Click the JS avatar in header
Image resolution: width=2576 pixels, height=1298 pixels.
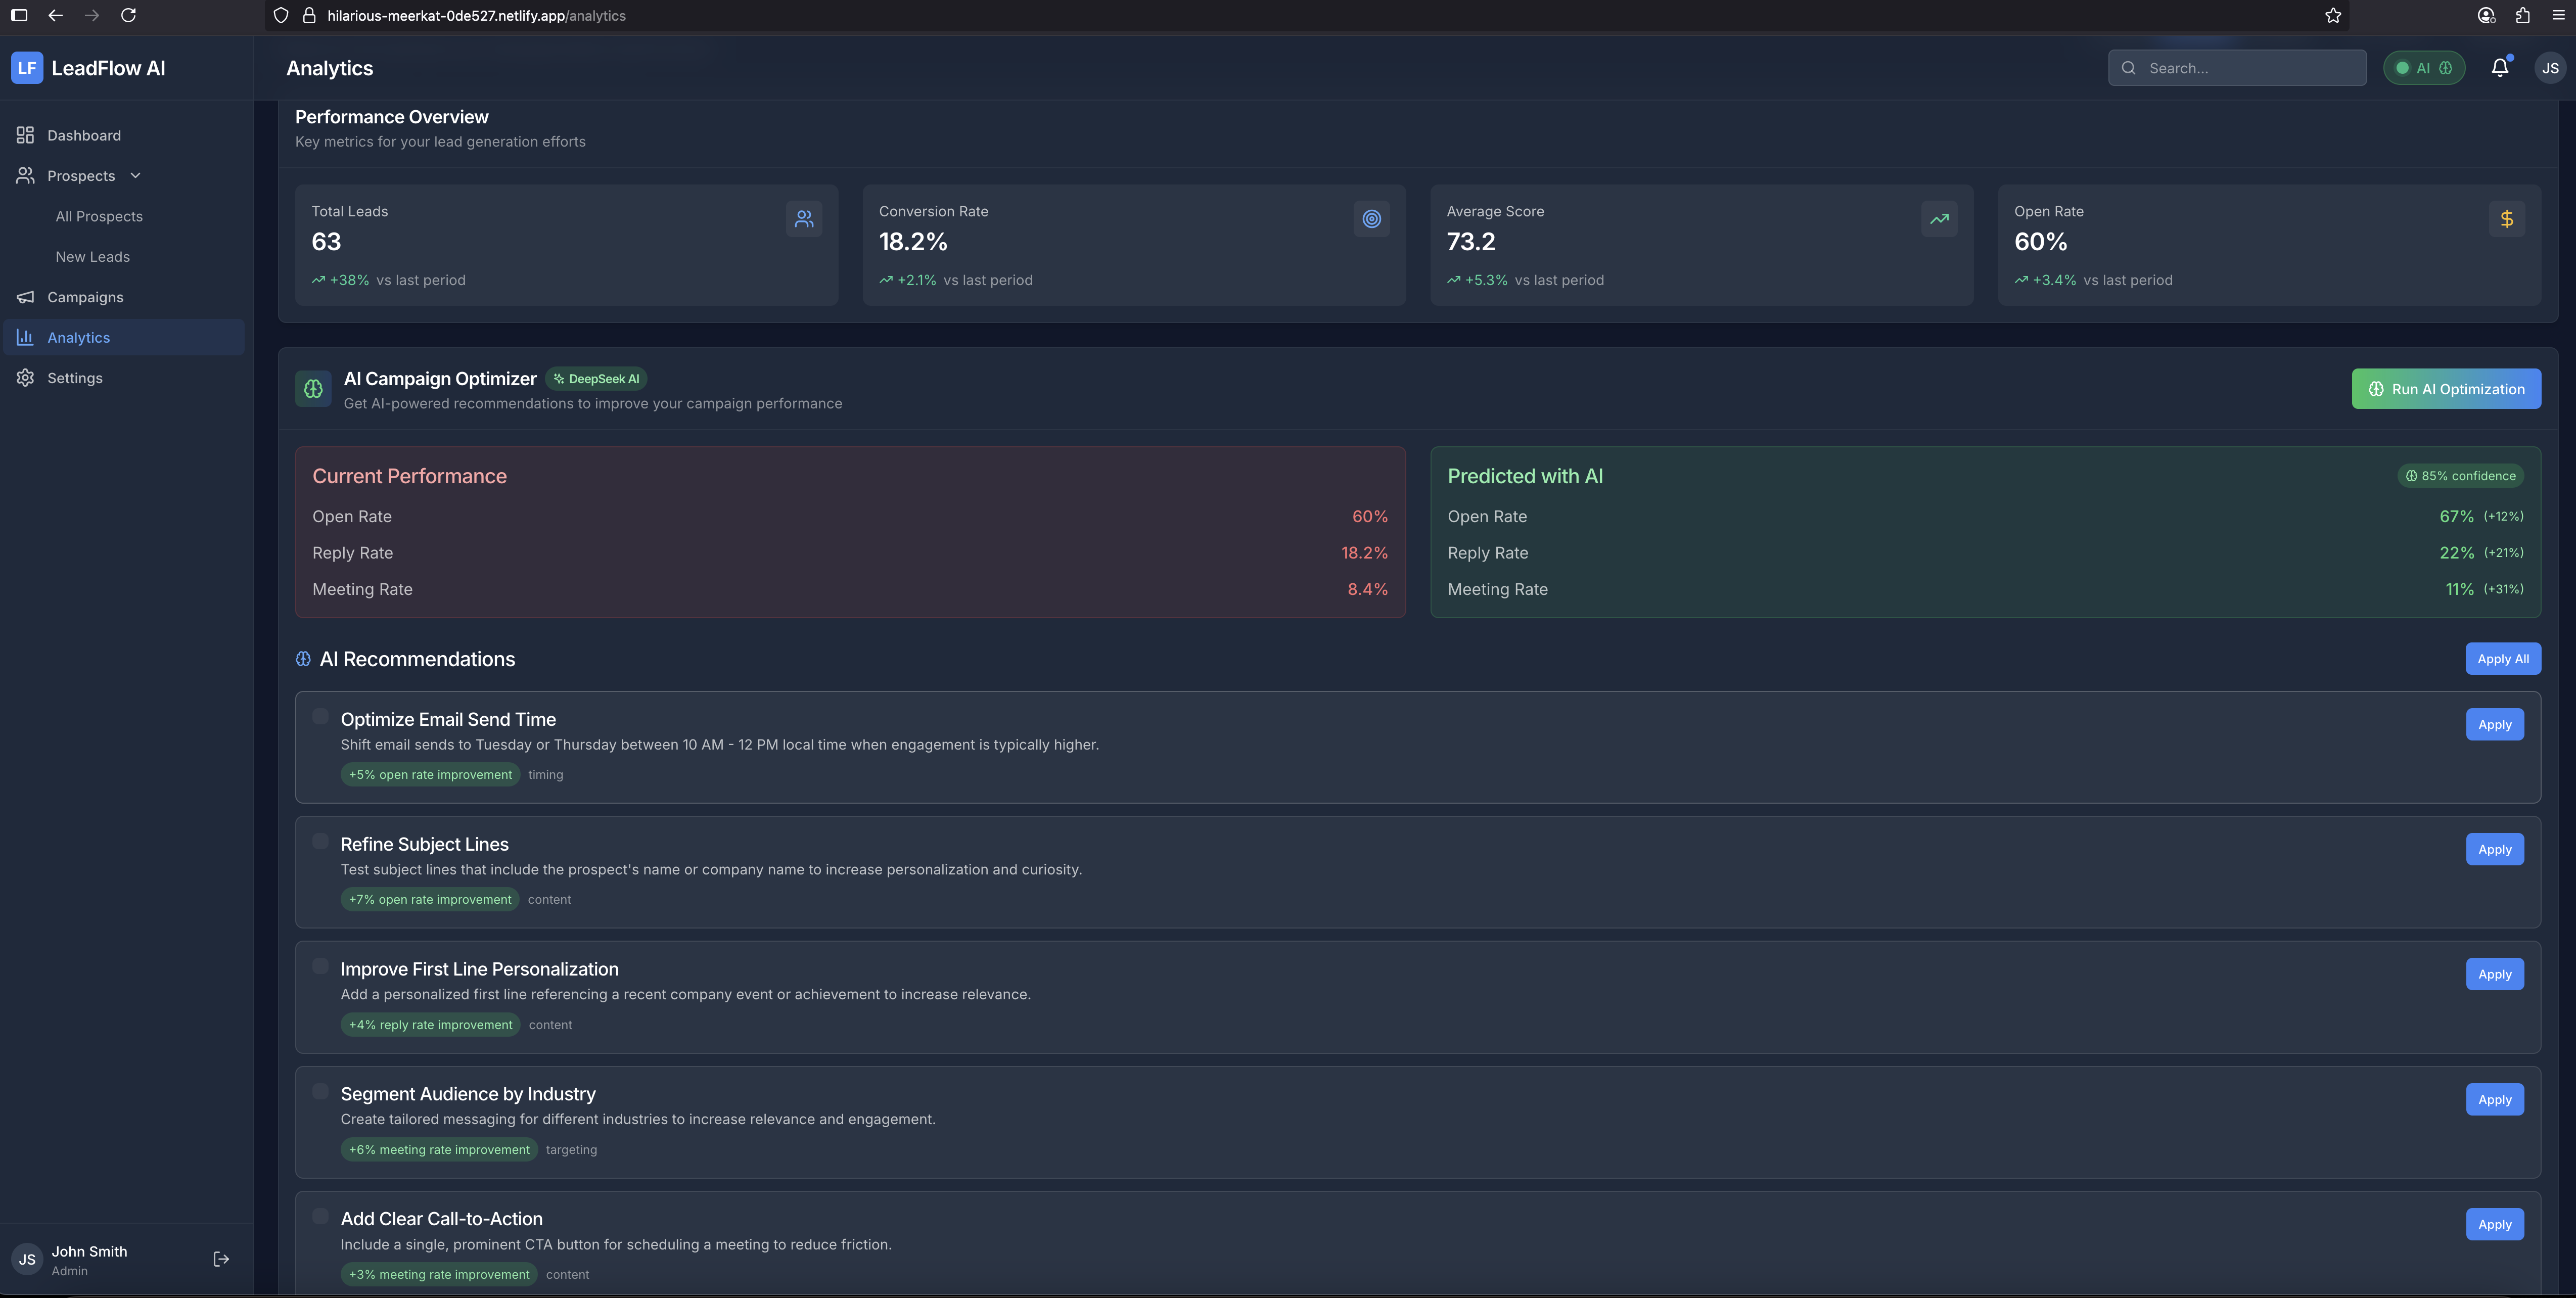point(2550,68)
